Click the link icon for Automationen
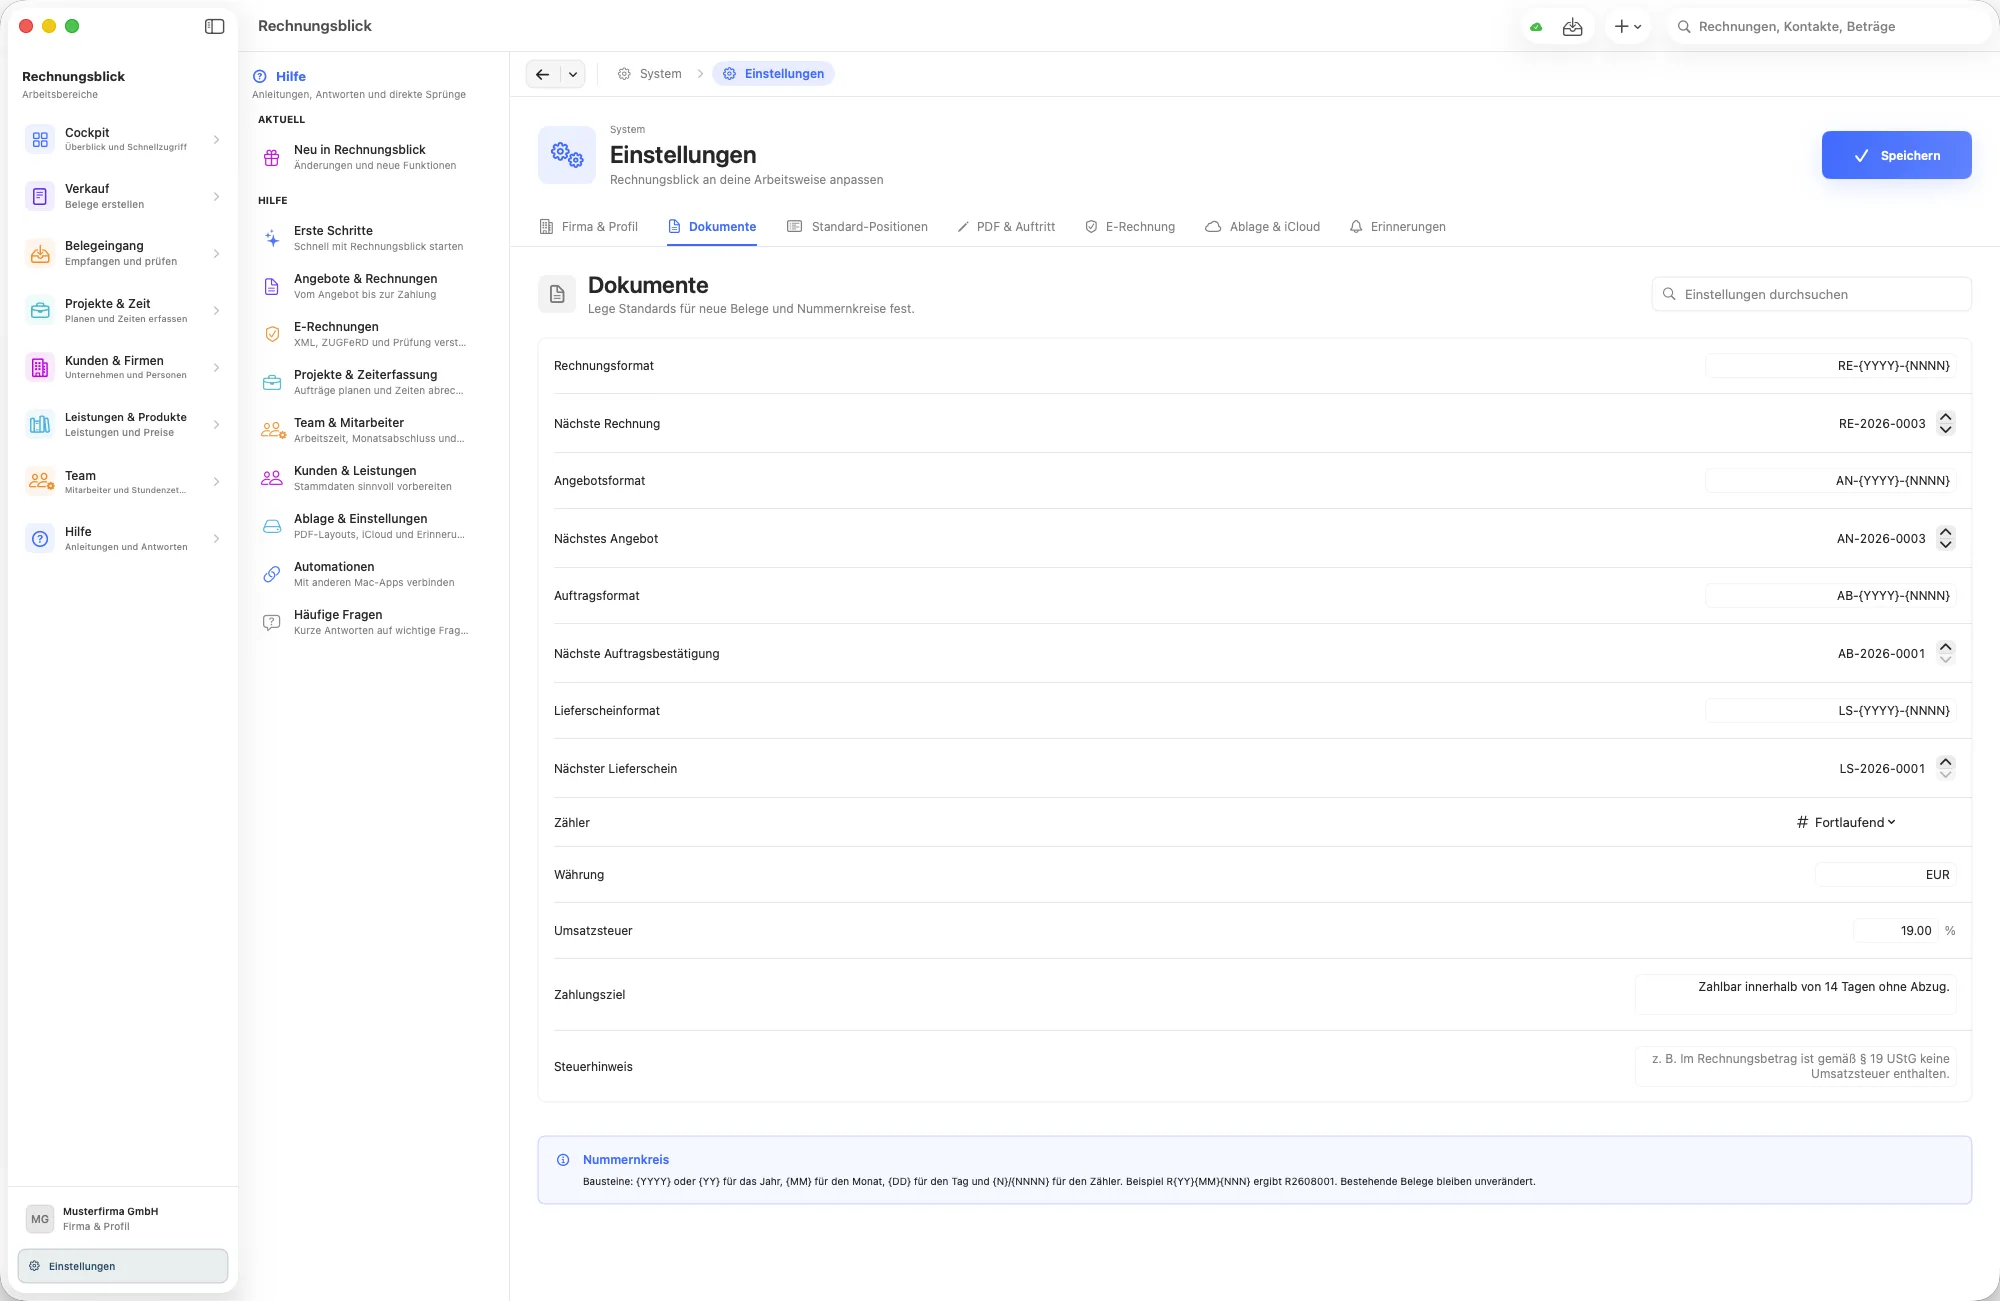 (x=271, y=574)
